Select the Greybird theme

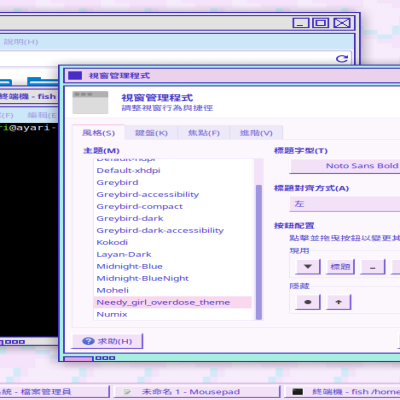pyautogui.click(x=173, y=182)
